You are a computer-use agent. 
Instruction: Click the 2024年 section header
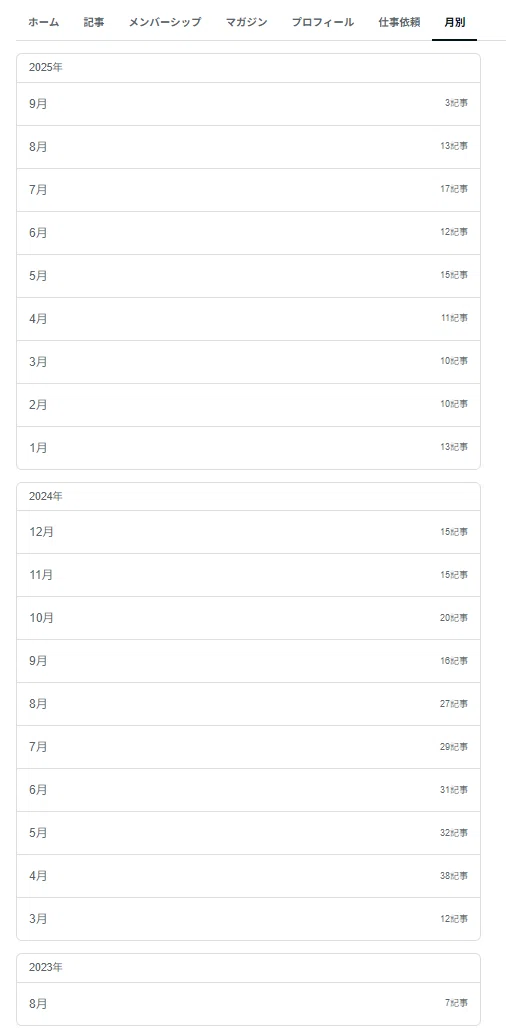coord(248,496)
